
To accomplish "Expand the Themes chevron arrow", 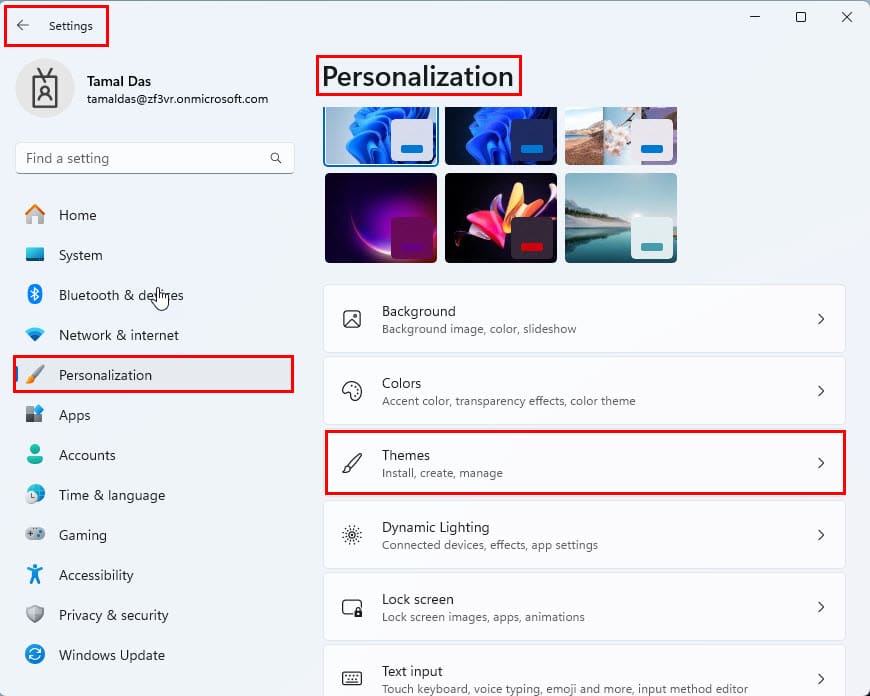I will [x=821, y=463].
